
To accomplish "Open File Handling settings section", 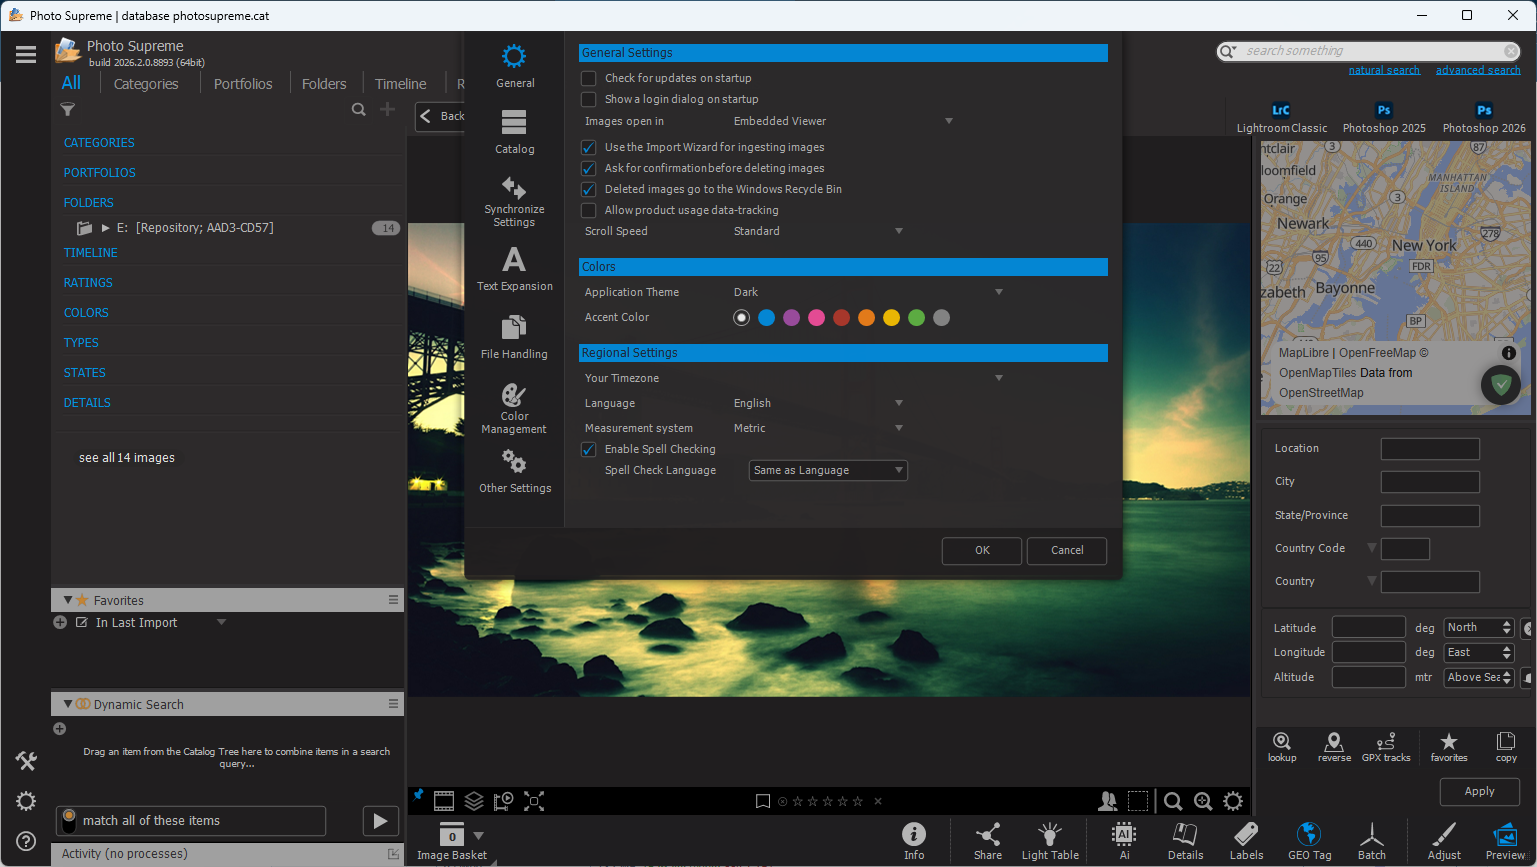I will click(514, 338).
